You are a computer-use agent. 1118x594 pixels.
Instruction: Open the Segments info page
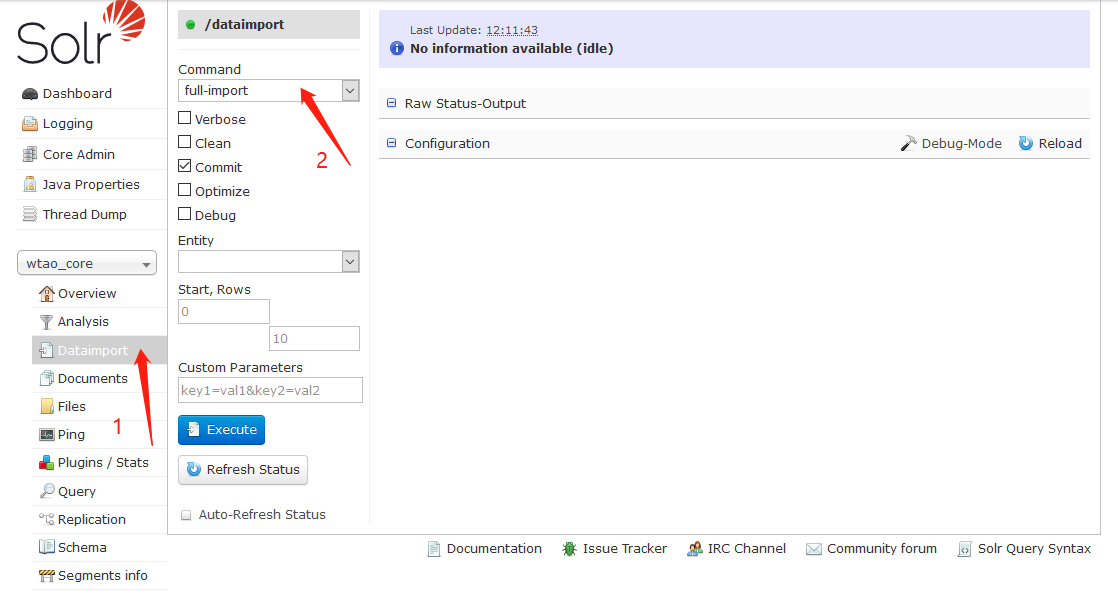coord(103,575)
